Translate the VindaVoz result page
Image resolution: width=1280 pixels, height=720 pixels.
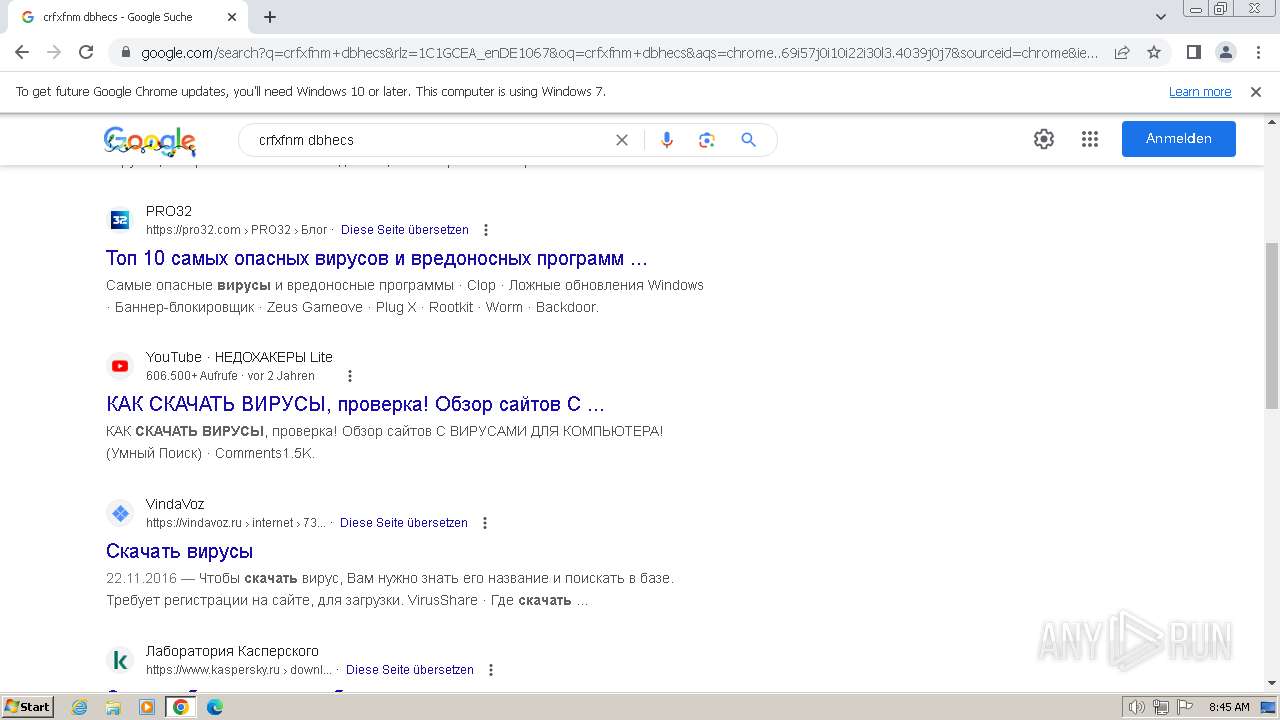tap(404, 523)
